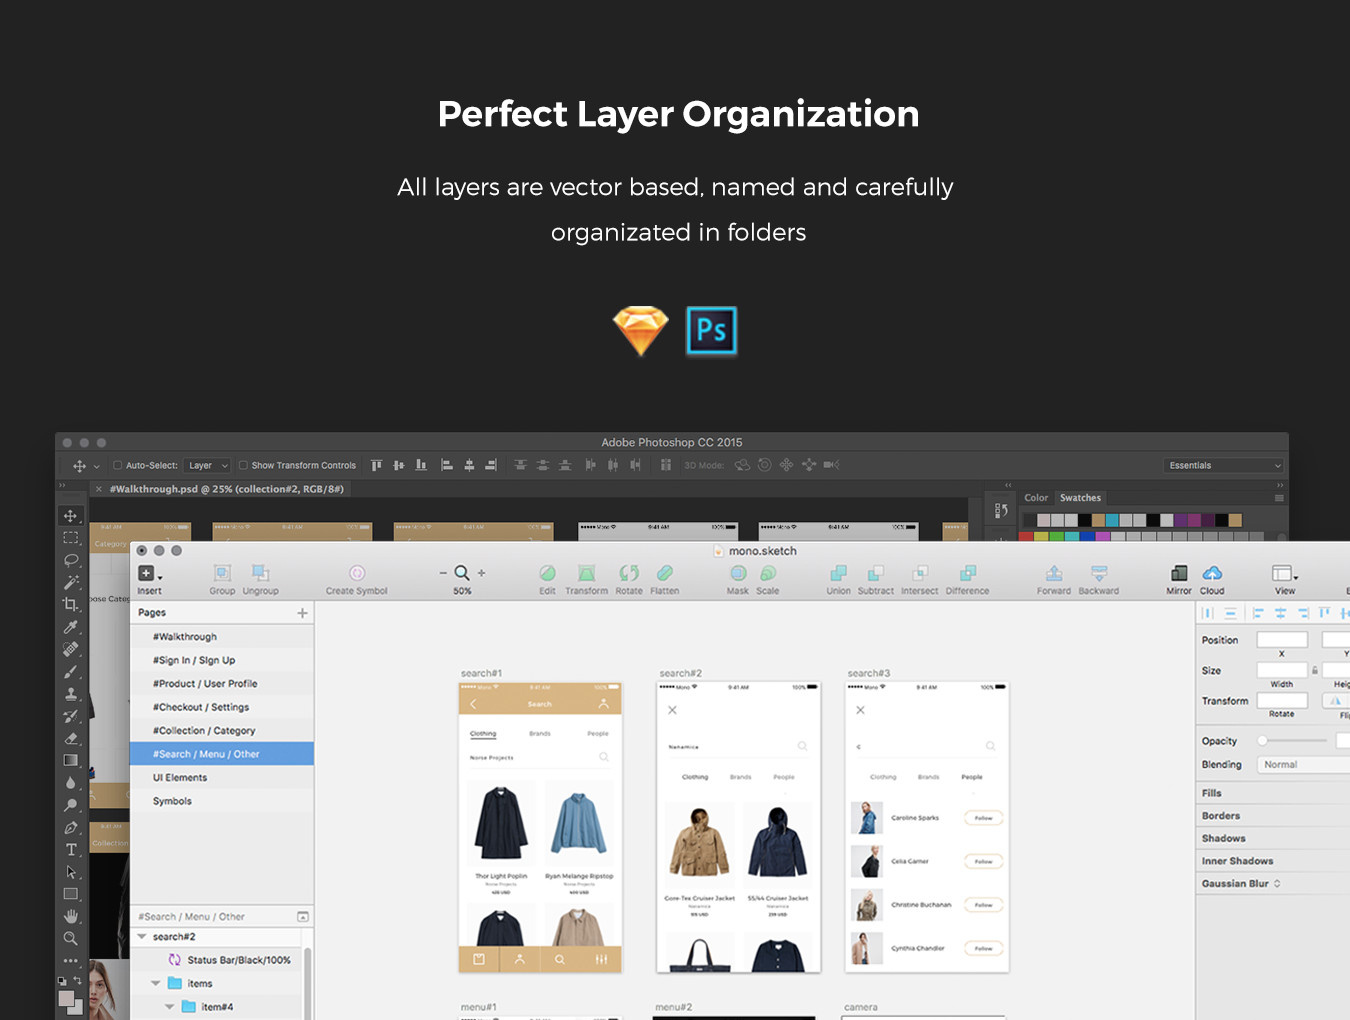
Task: Open the Layer auto-select dropdown
Action: click(209, 465)
